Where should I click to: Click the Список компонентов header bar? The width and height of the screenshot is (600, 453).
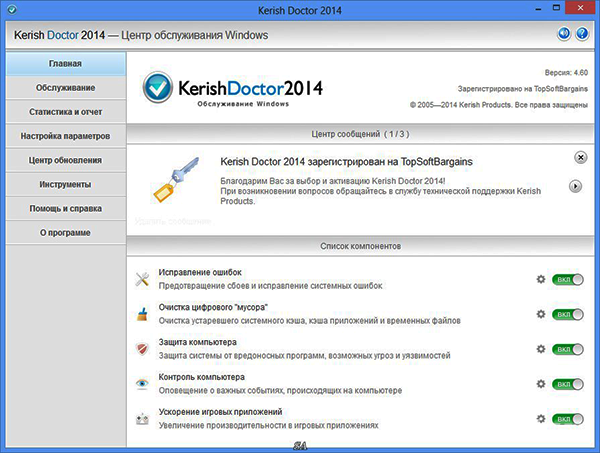click(360, 246)
